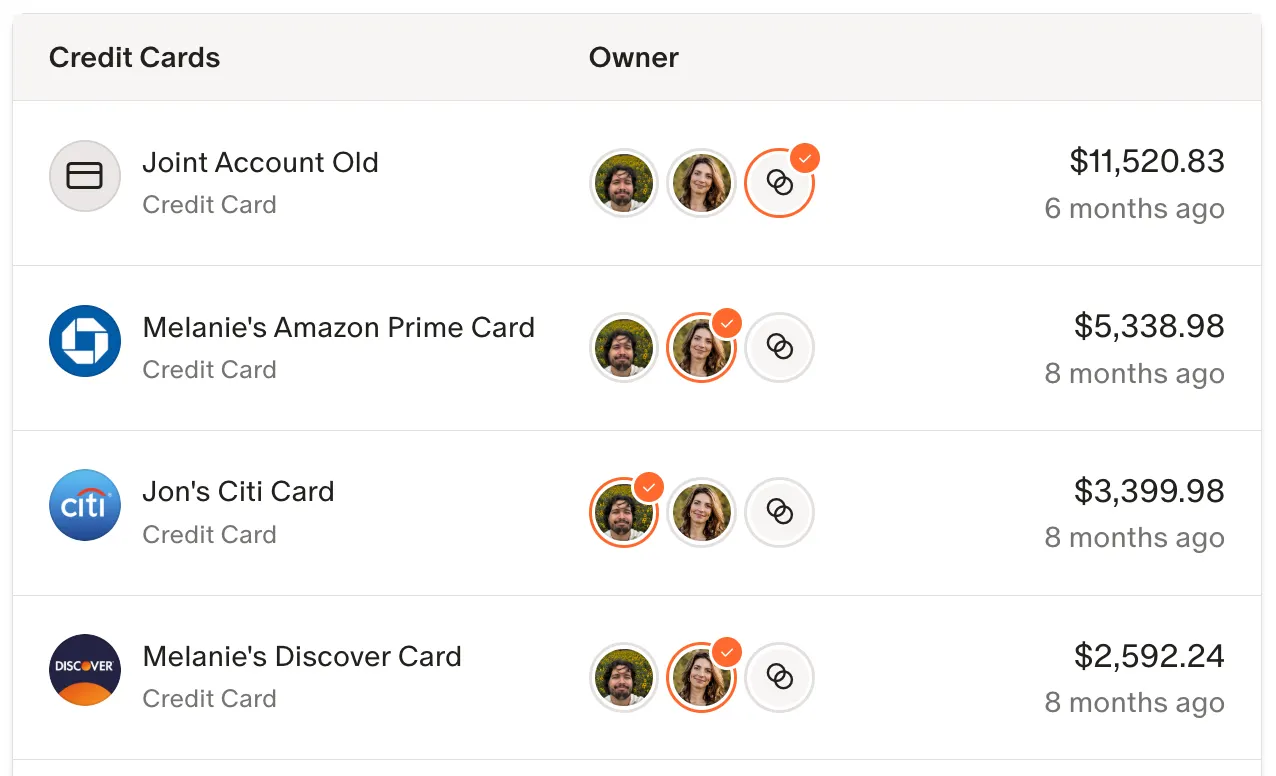This screenshot has height=776, width=1276.
Task: Select Melanie's avatar on Amazon Prime Card row
Action: coord(701,348)
